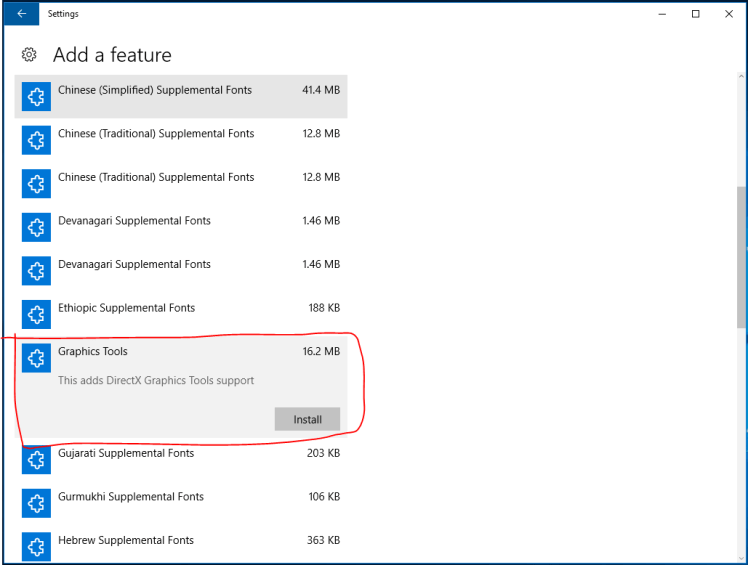Click the back arrow in title bar

[21, 14]
